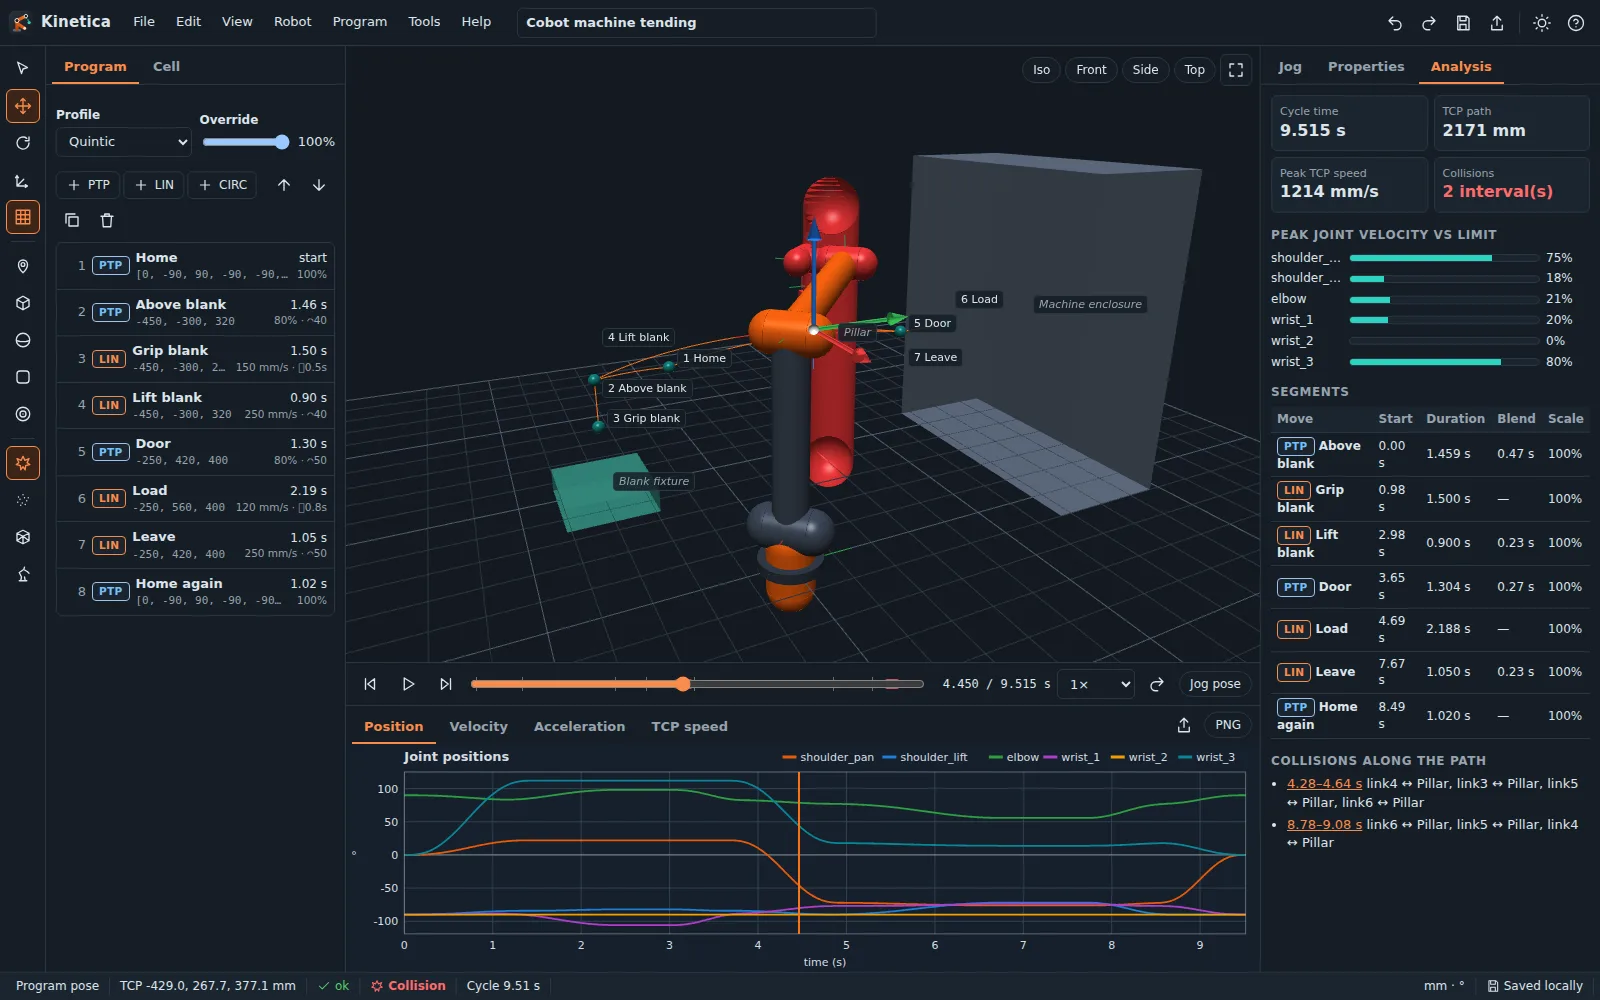Select the arrow pointer tool
Screen dimensions: 1600x1000
[23, 68]
